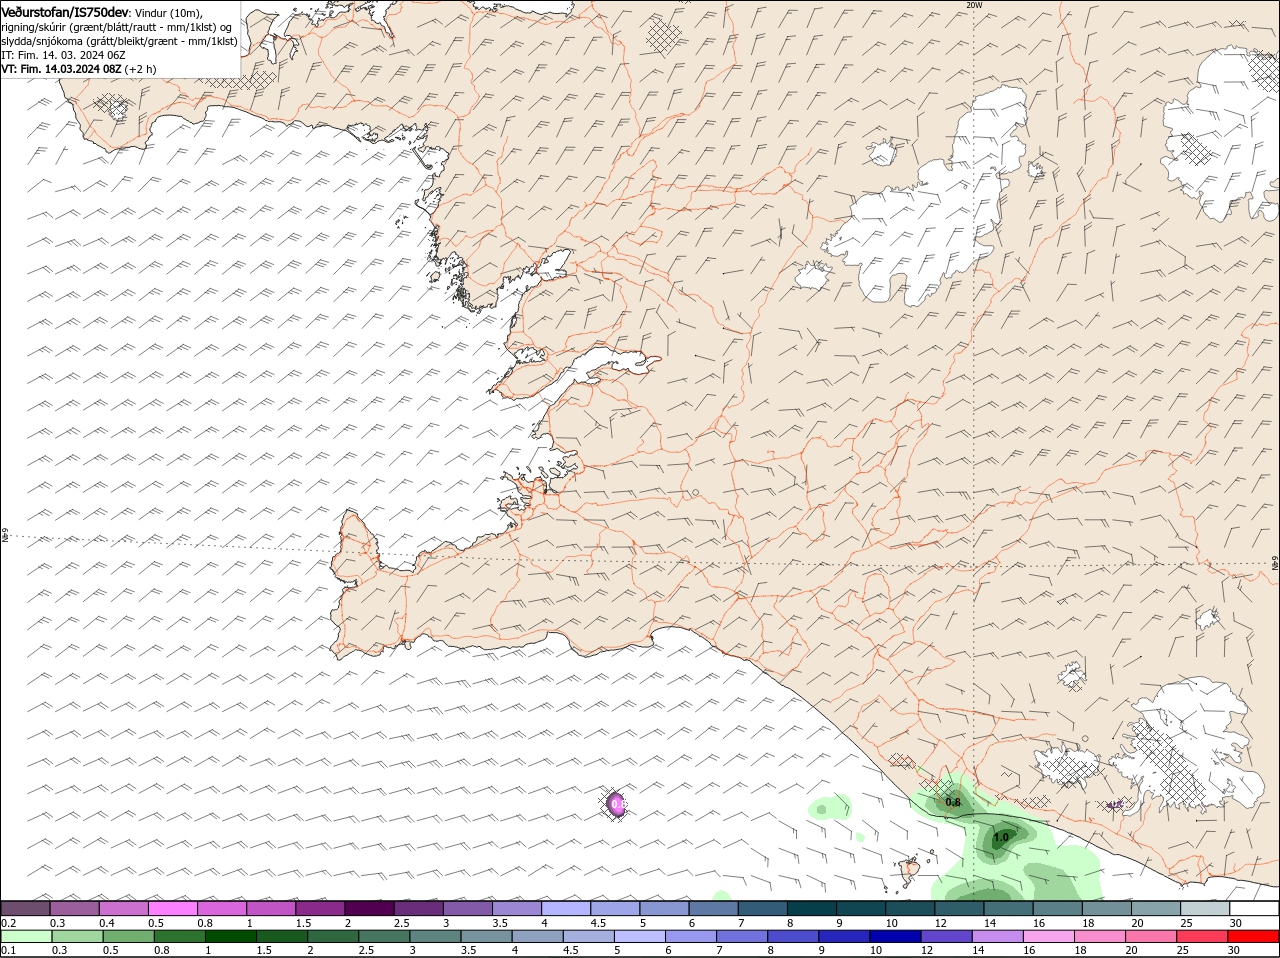The image size is (1280, 958).
Task: Click the 0.8 precipitation label on the coast
Action: pyautogui.click(x=953, y=802)
